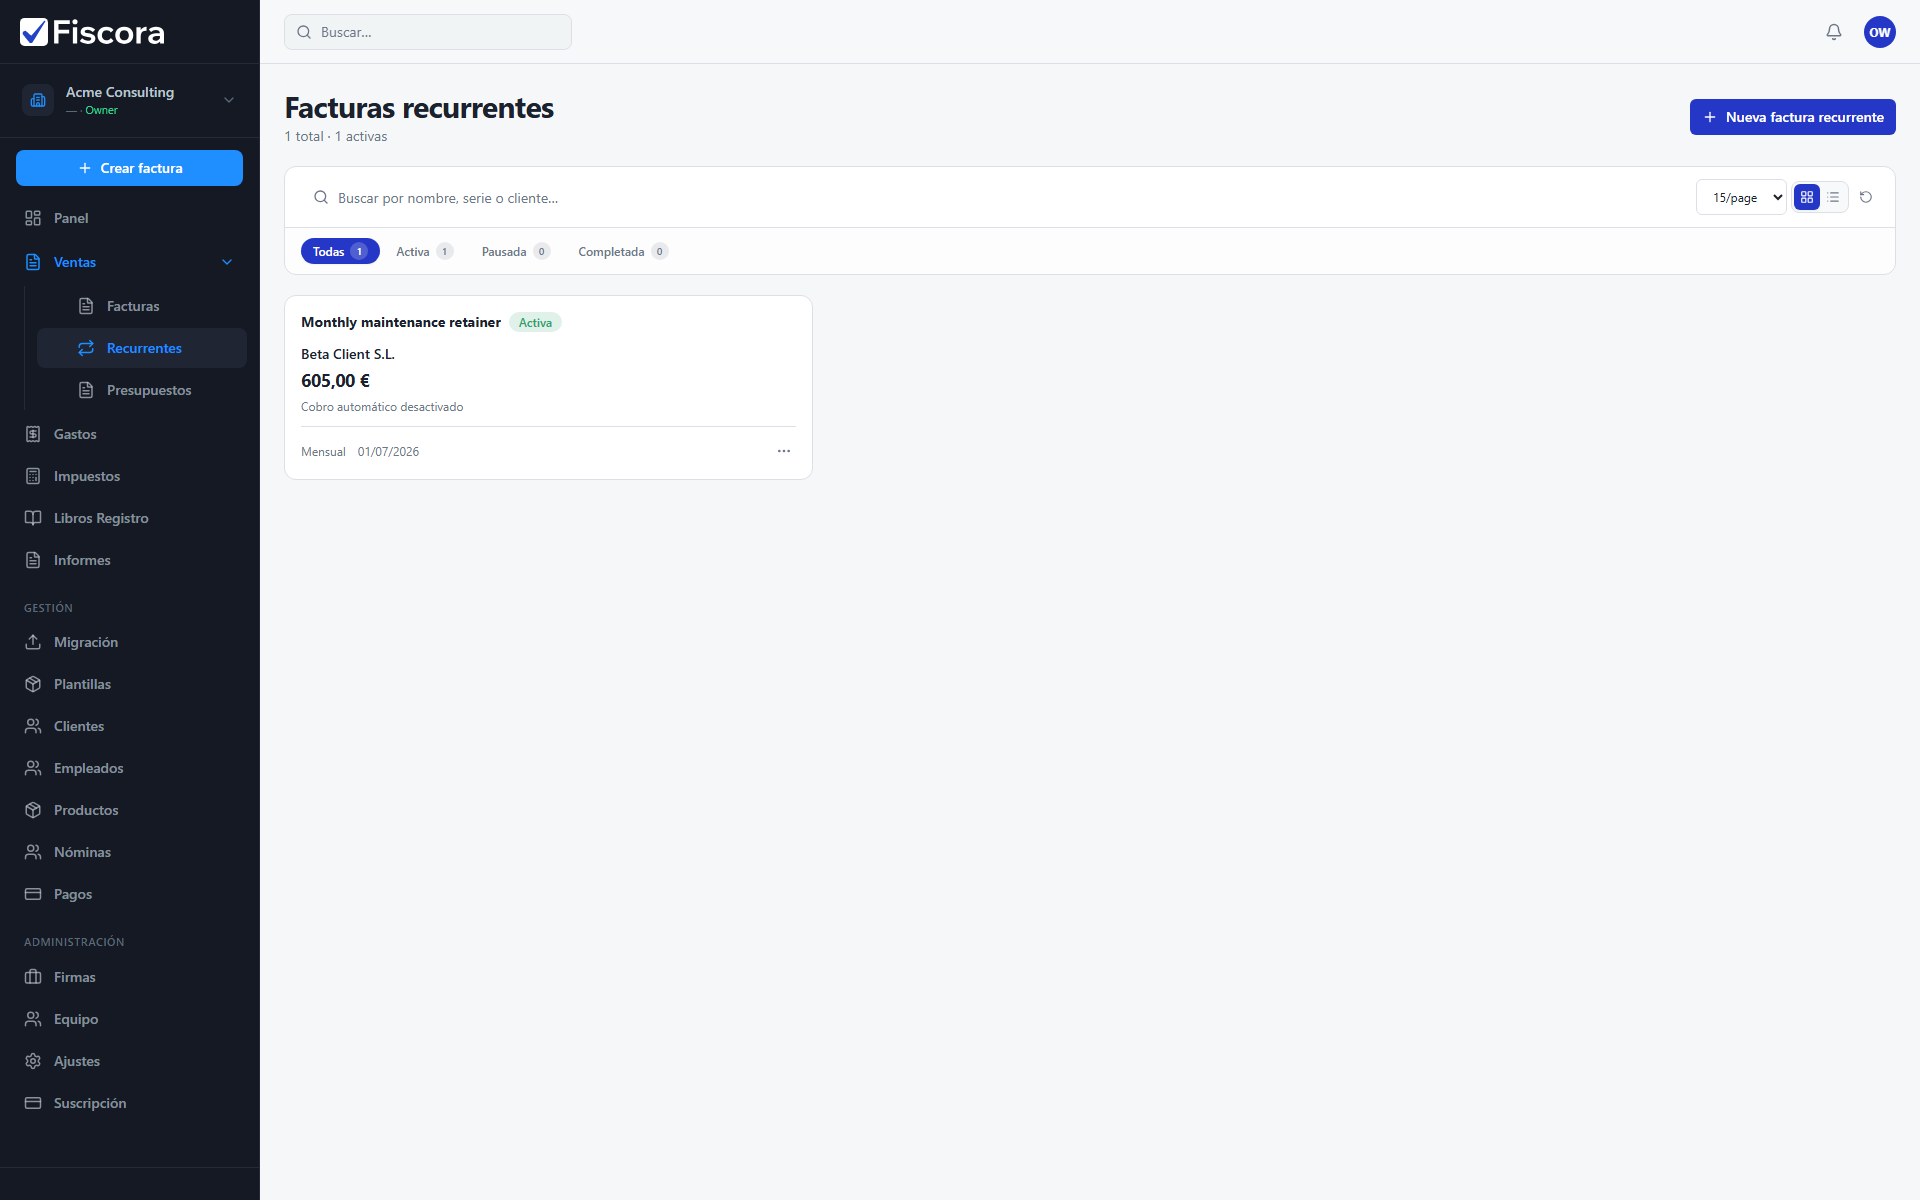Click Crear factura button

(x=129, y=168)
